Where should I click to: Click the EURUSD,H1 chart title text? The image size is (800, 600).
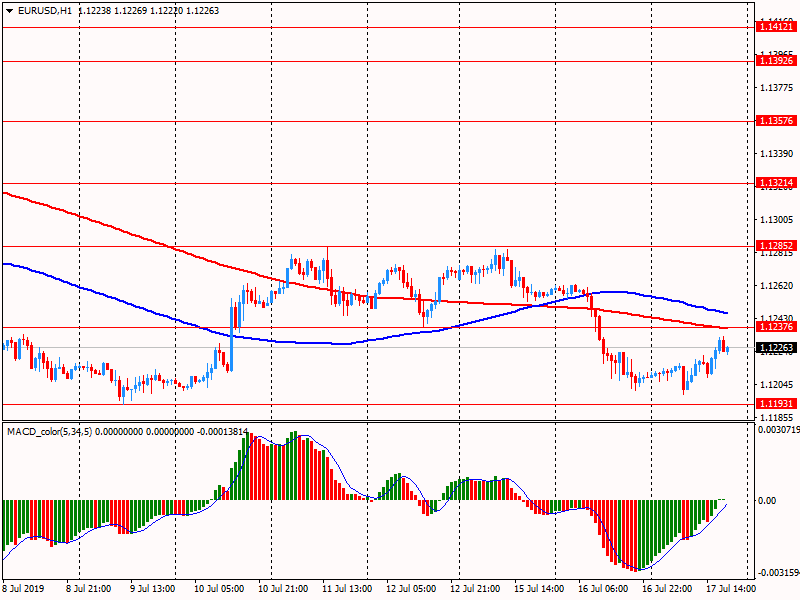(x=45, y=11)
